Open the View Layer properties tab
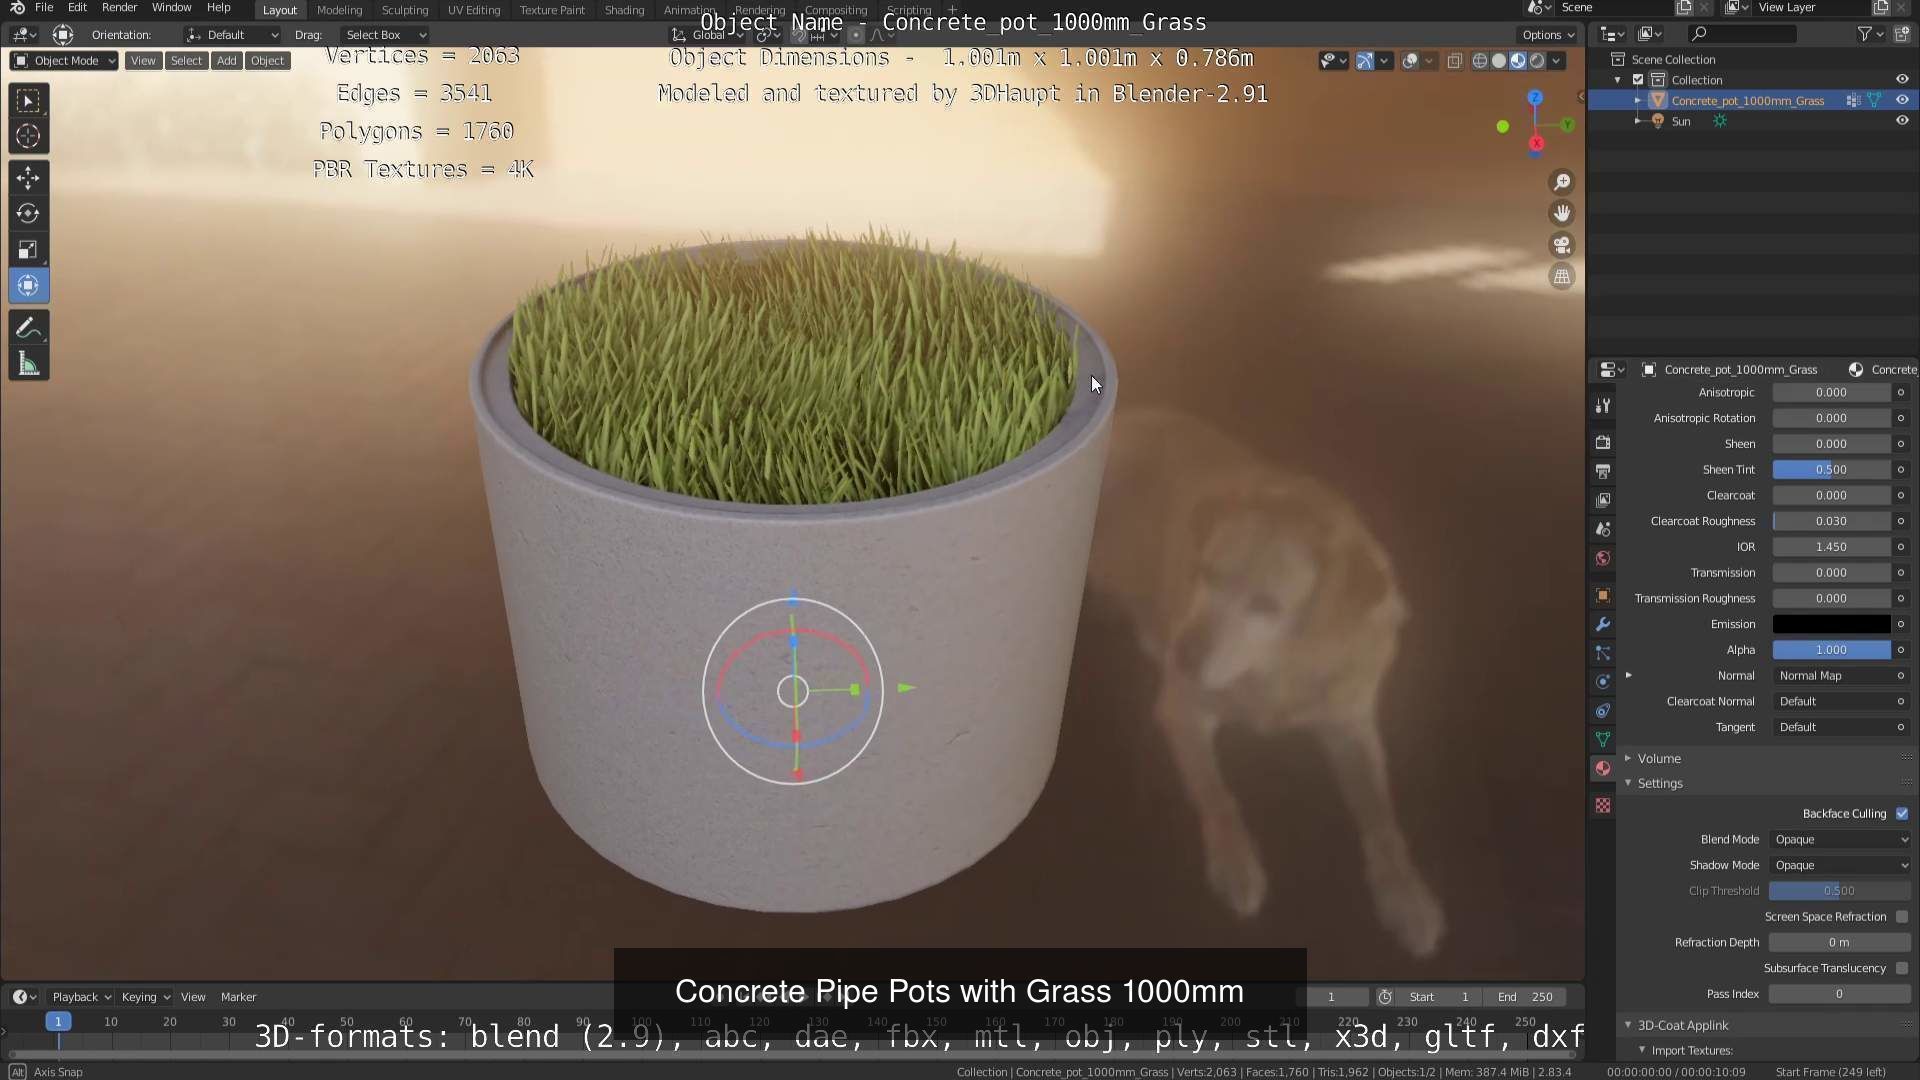 click(x=1603, y=500)
